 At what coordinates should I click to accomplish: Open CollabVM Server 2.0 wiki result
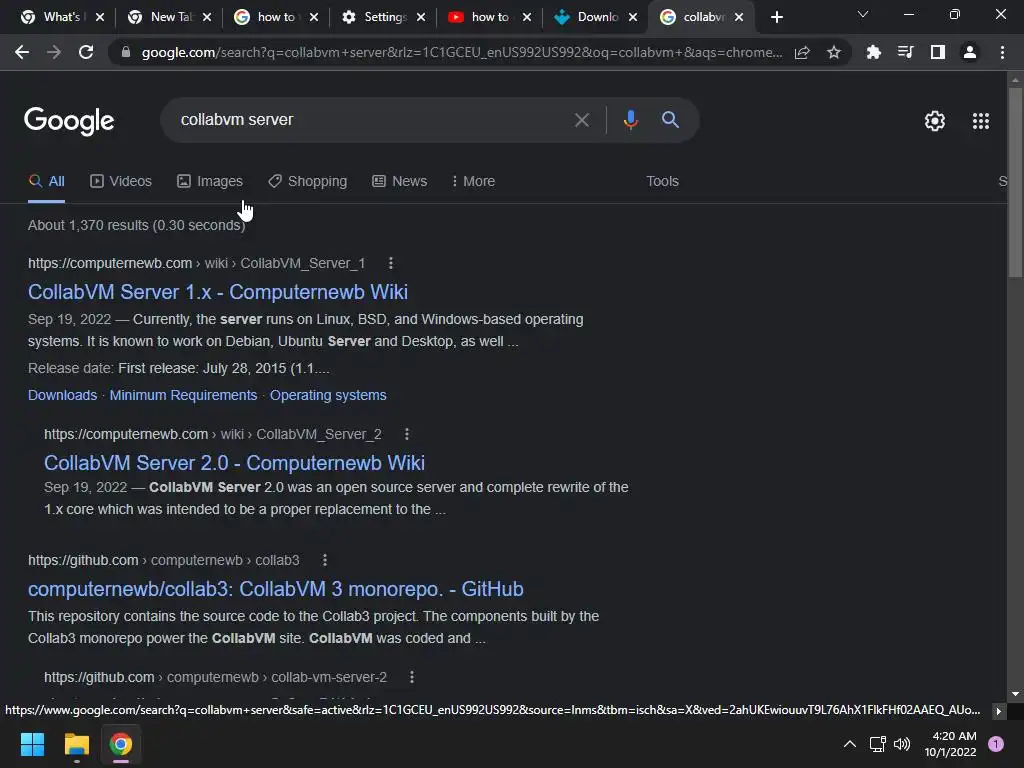point(234,463)
